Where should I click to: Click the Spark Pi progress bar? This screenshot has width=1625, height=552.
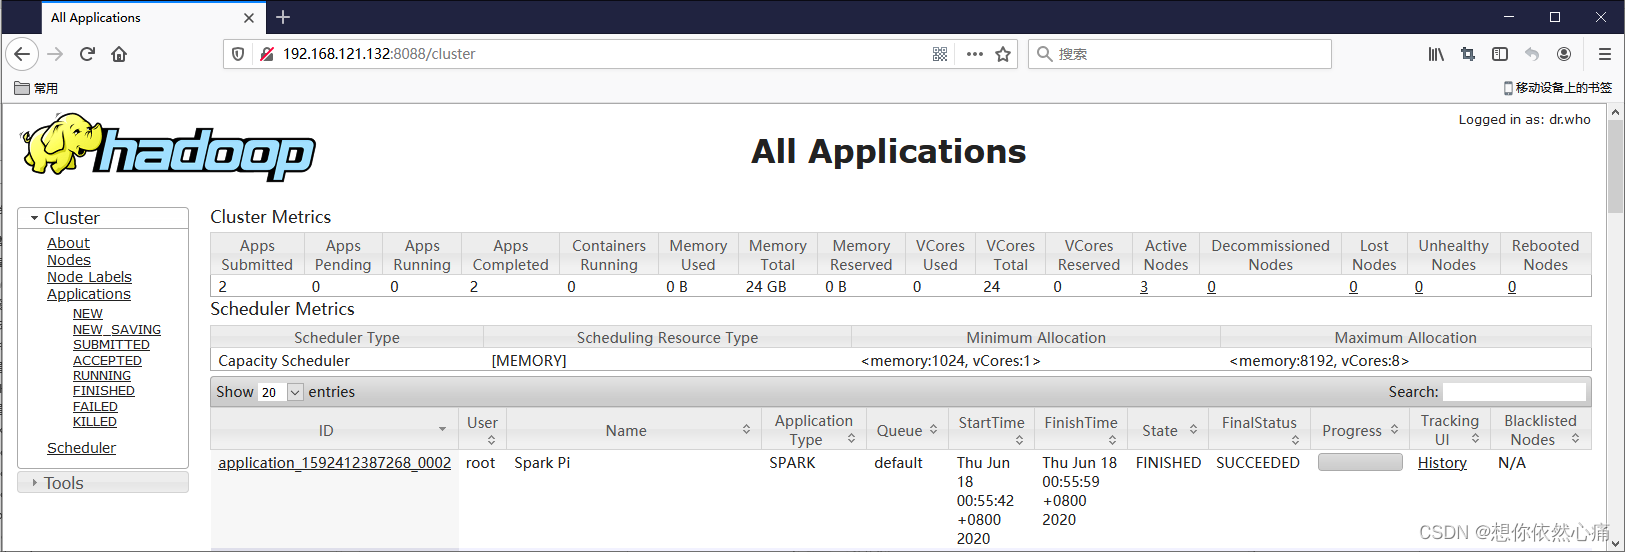[x=1360, y=462]
